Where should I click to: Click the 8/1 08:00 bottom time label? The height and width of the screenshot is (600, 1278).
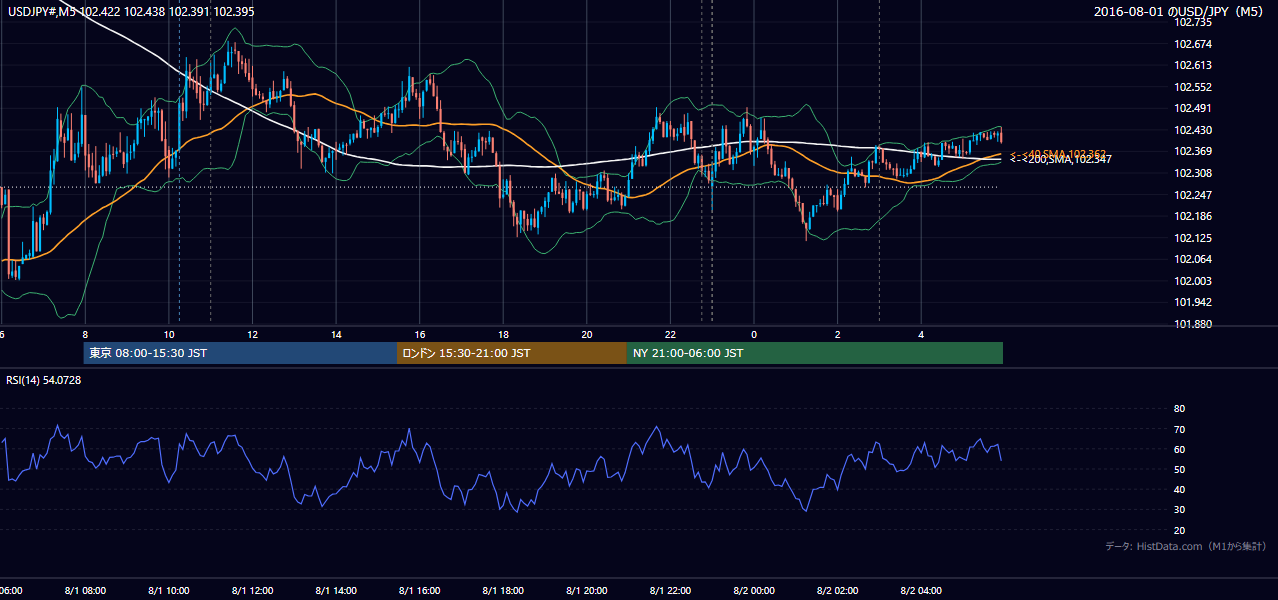click(84, 591)
